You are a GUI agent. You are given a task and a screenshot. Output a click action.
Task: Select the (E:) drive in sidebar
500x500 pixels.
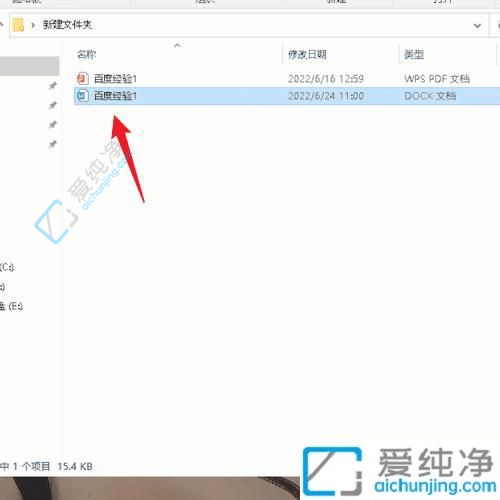click(11, 306)
